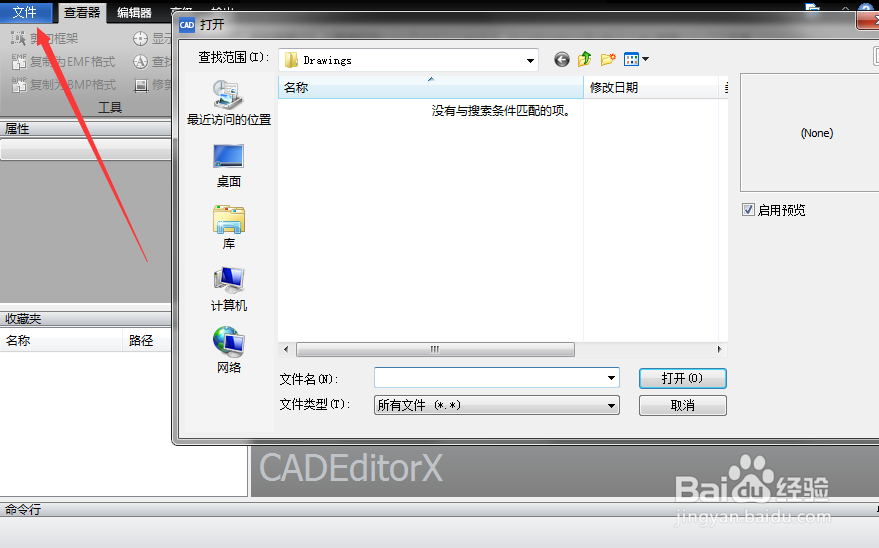Image resolution: width=879 pixels, height=548 pixels.
Task: Open the 文件 menu tab
Action: (25, 12)
